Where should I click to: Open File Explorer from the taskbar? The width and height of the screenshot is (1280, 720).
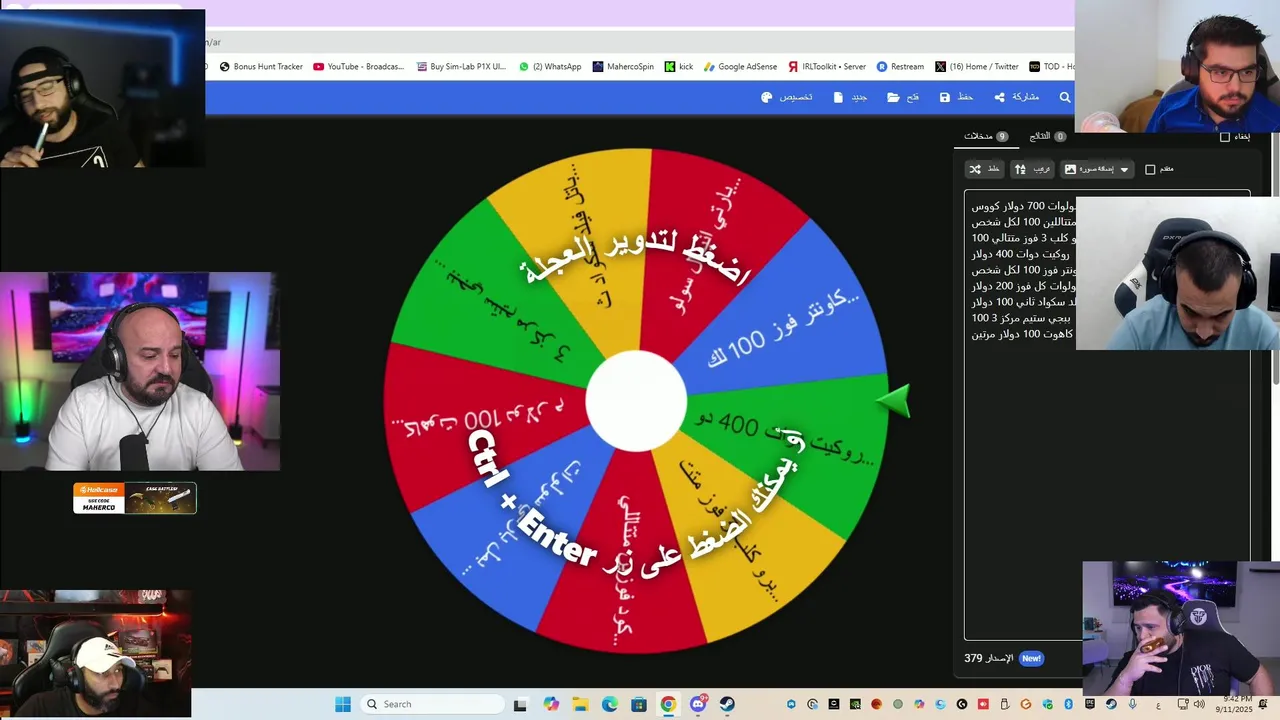coord(581,704)
